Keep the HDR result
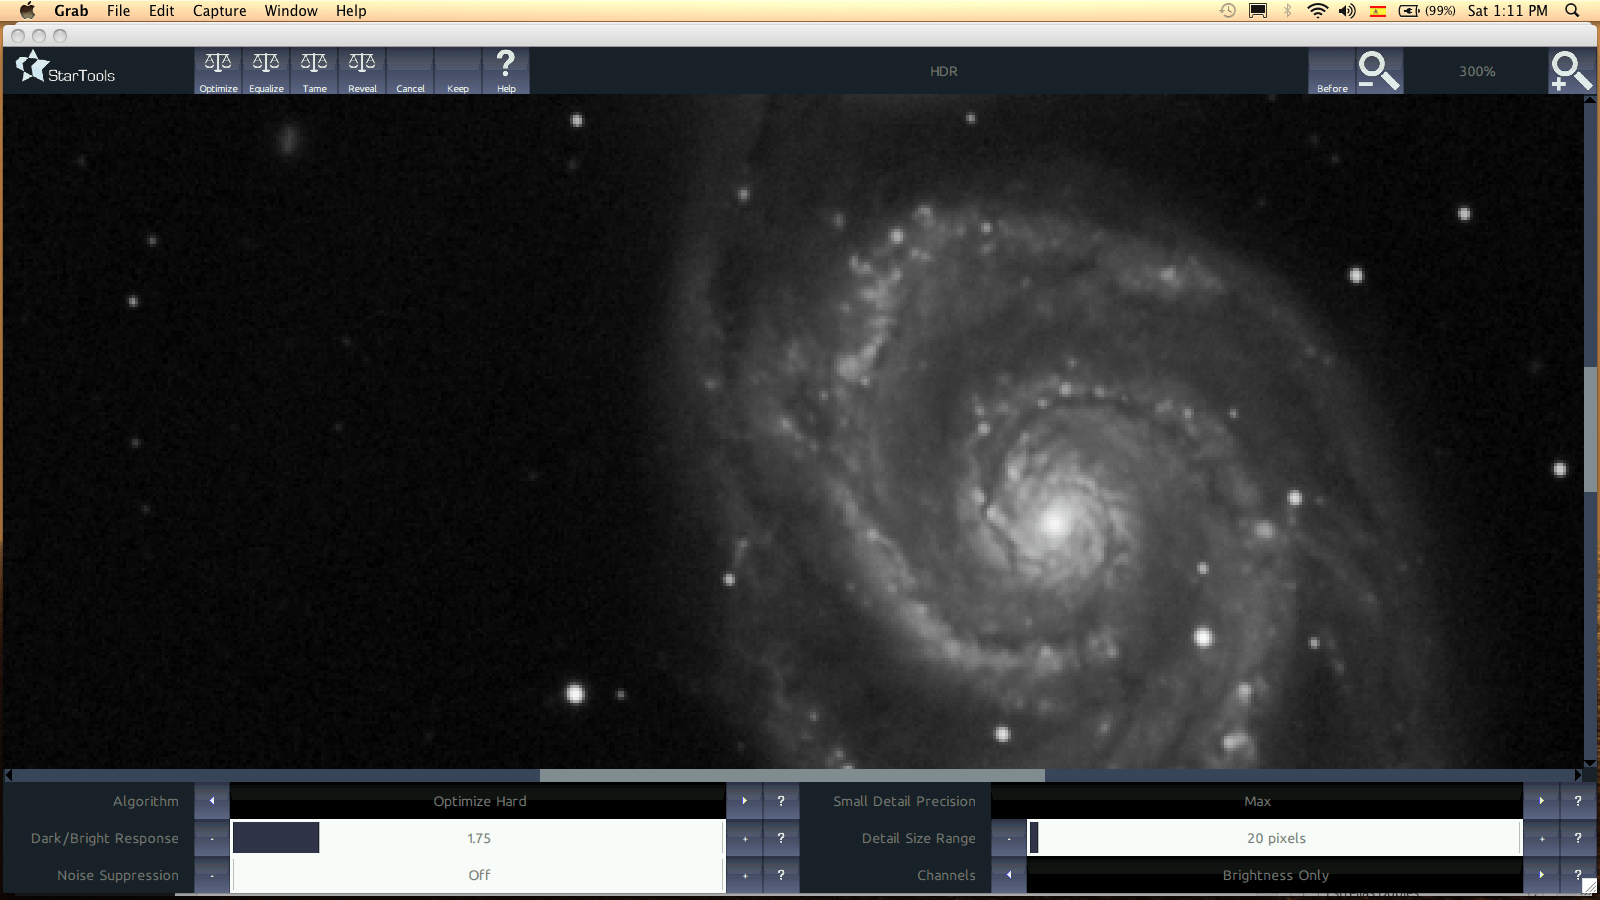This screenshot has width=1600, height=900. [458, 71]
